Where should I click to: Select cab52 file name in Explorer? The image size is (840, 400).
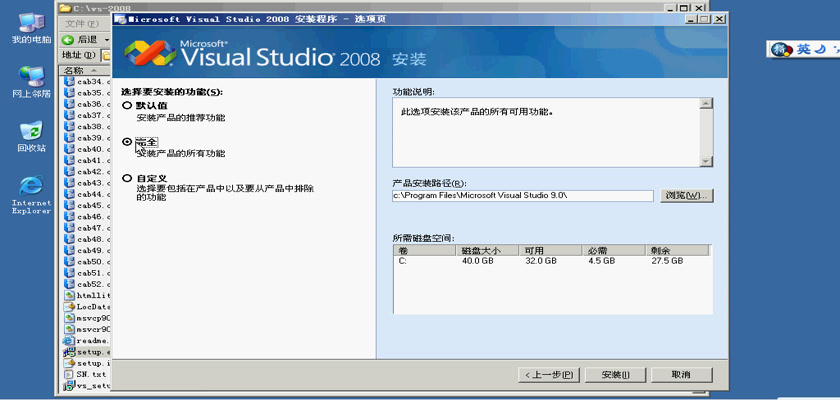(x=94, y=284)
